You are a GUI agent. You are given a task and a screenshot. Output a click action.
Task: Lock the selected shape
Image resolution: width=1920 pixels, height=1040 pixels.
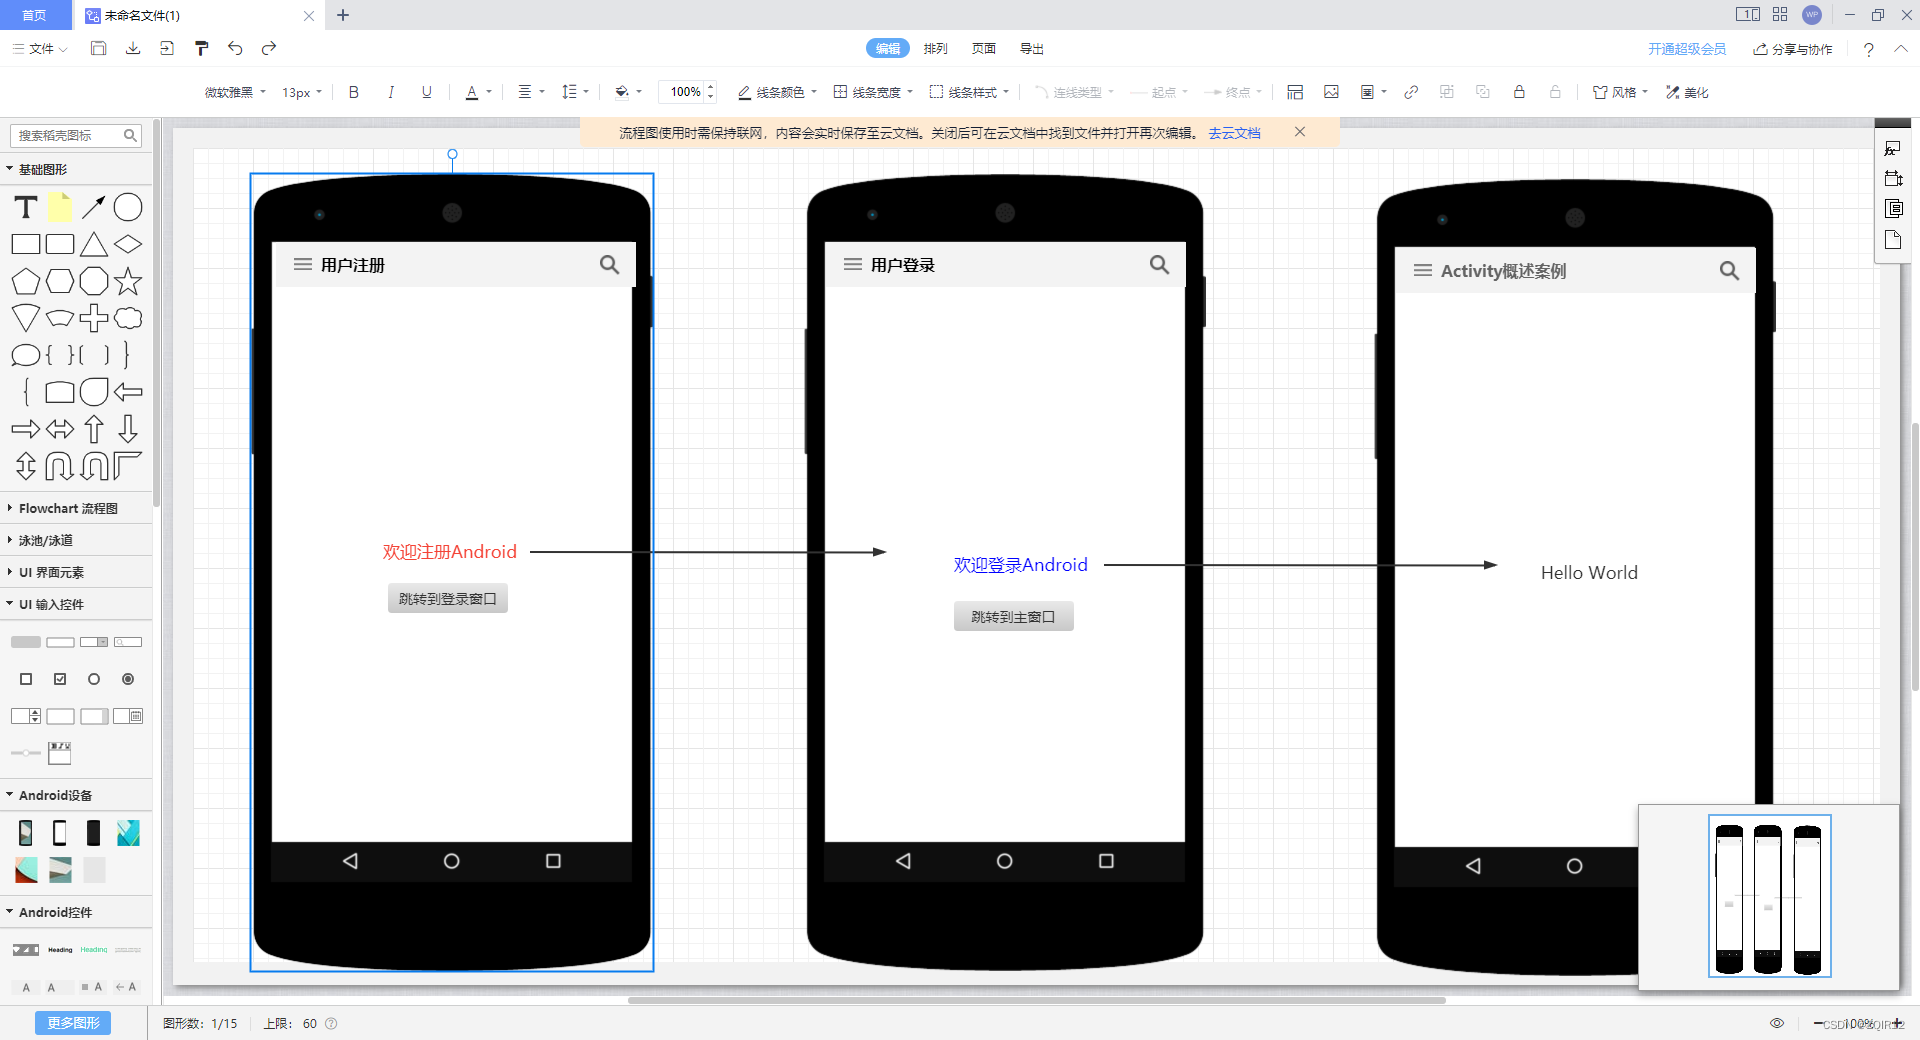click(1519, 92)
